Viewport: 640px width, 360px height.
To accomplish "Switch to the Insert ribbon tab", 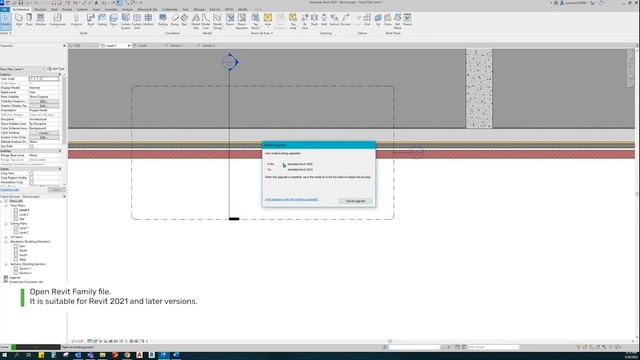I will [x=96, y=9].
